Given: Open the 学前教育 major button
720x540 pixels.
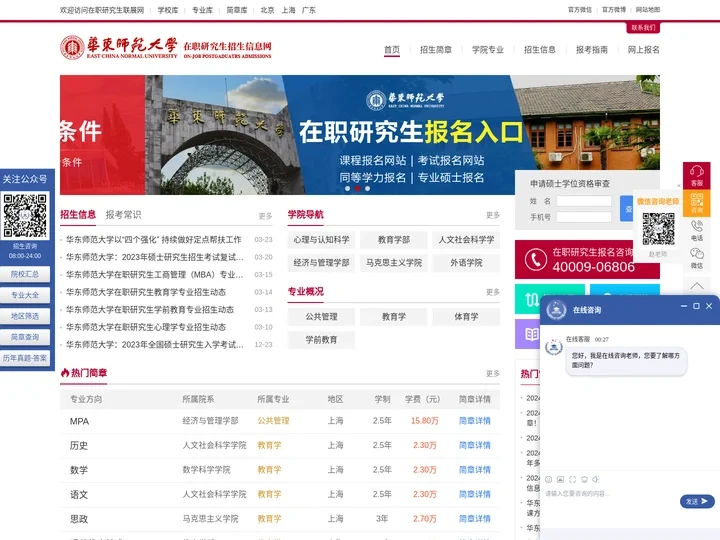Looking at the screenshot, I should pyautogui.click(x=321, y=340).
